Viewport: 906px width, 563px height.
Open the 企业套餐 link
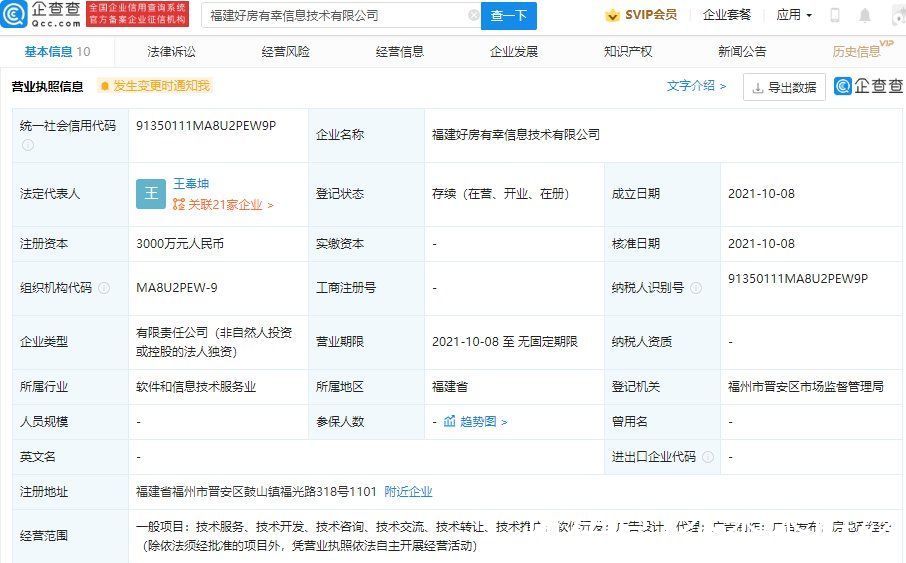click(x=727, y=15)
